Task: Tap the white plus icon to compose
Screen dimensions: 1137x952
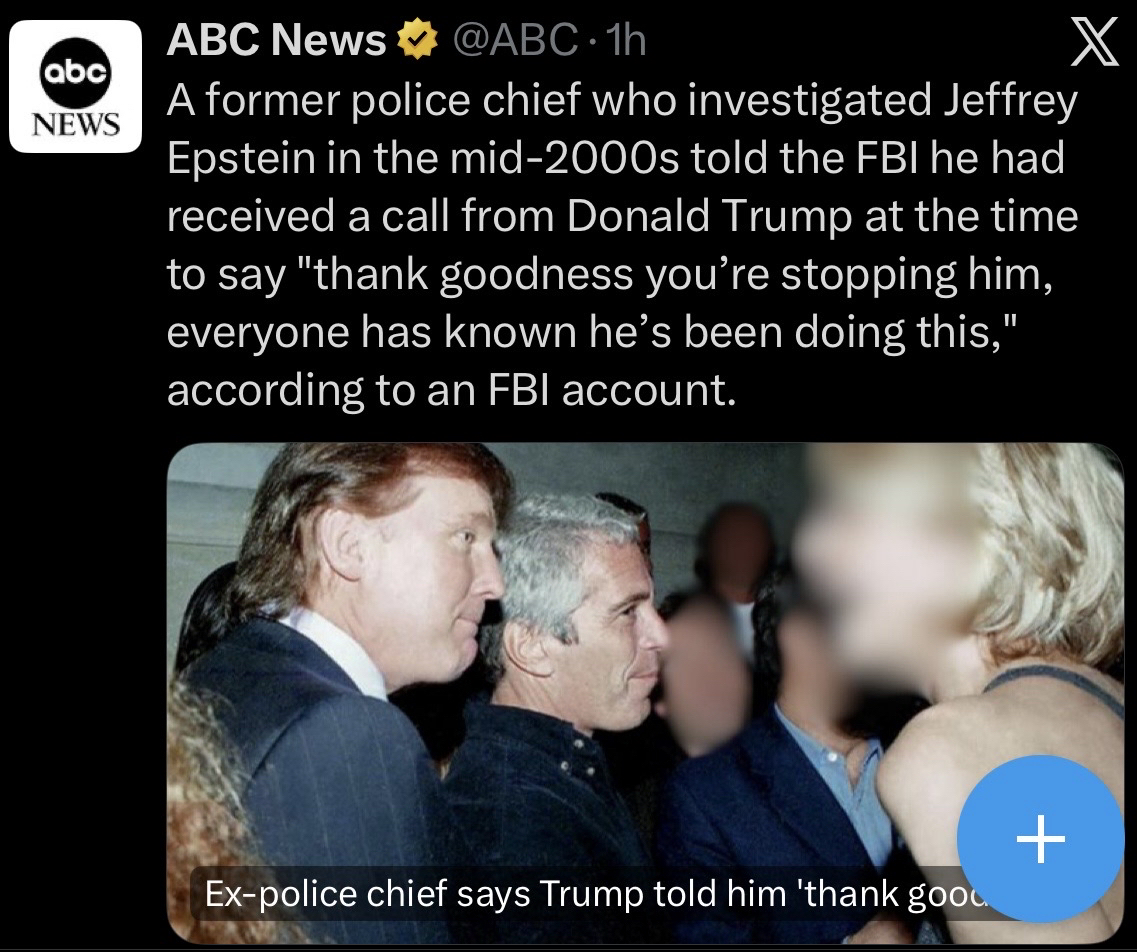Action: point(1041,839)
